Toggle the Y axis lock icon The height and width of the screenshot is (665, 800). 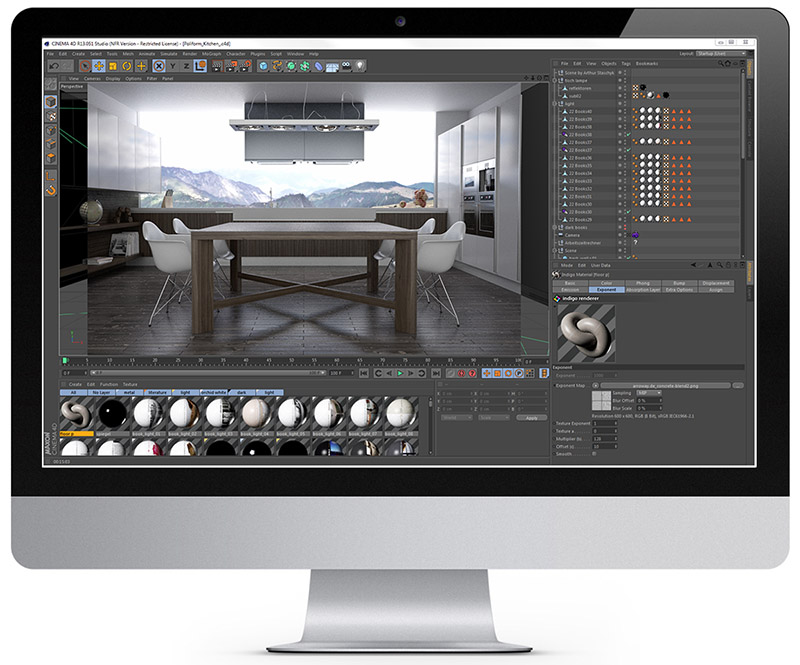[173, 66]
